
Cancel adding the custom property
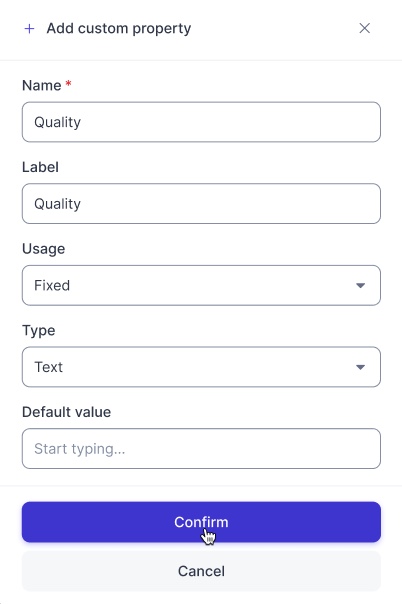click(x=201, y=571)
